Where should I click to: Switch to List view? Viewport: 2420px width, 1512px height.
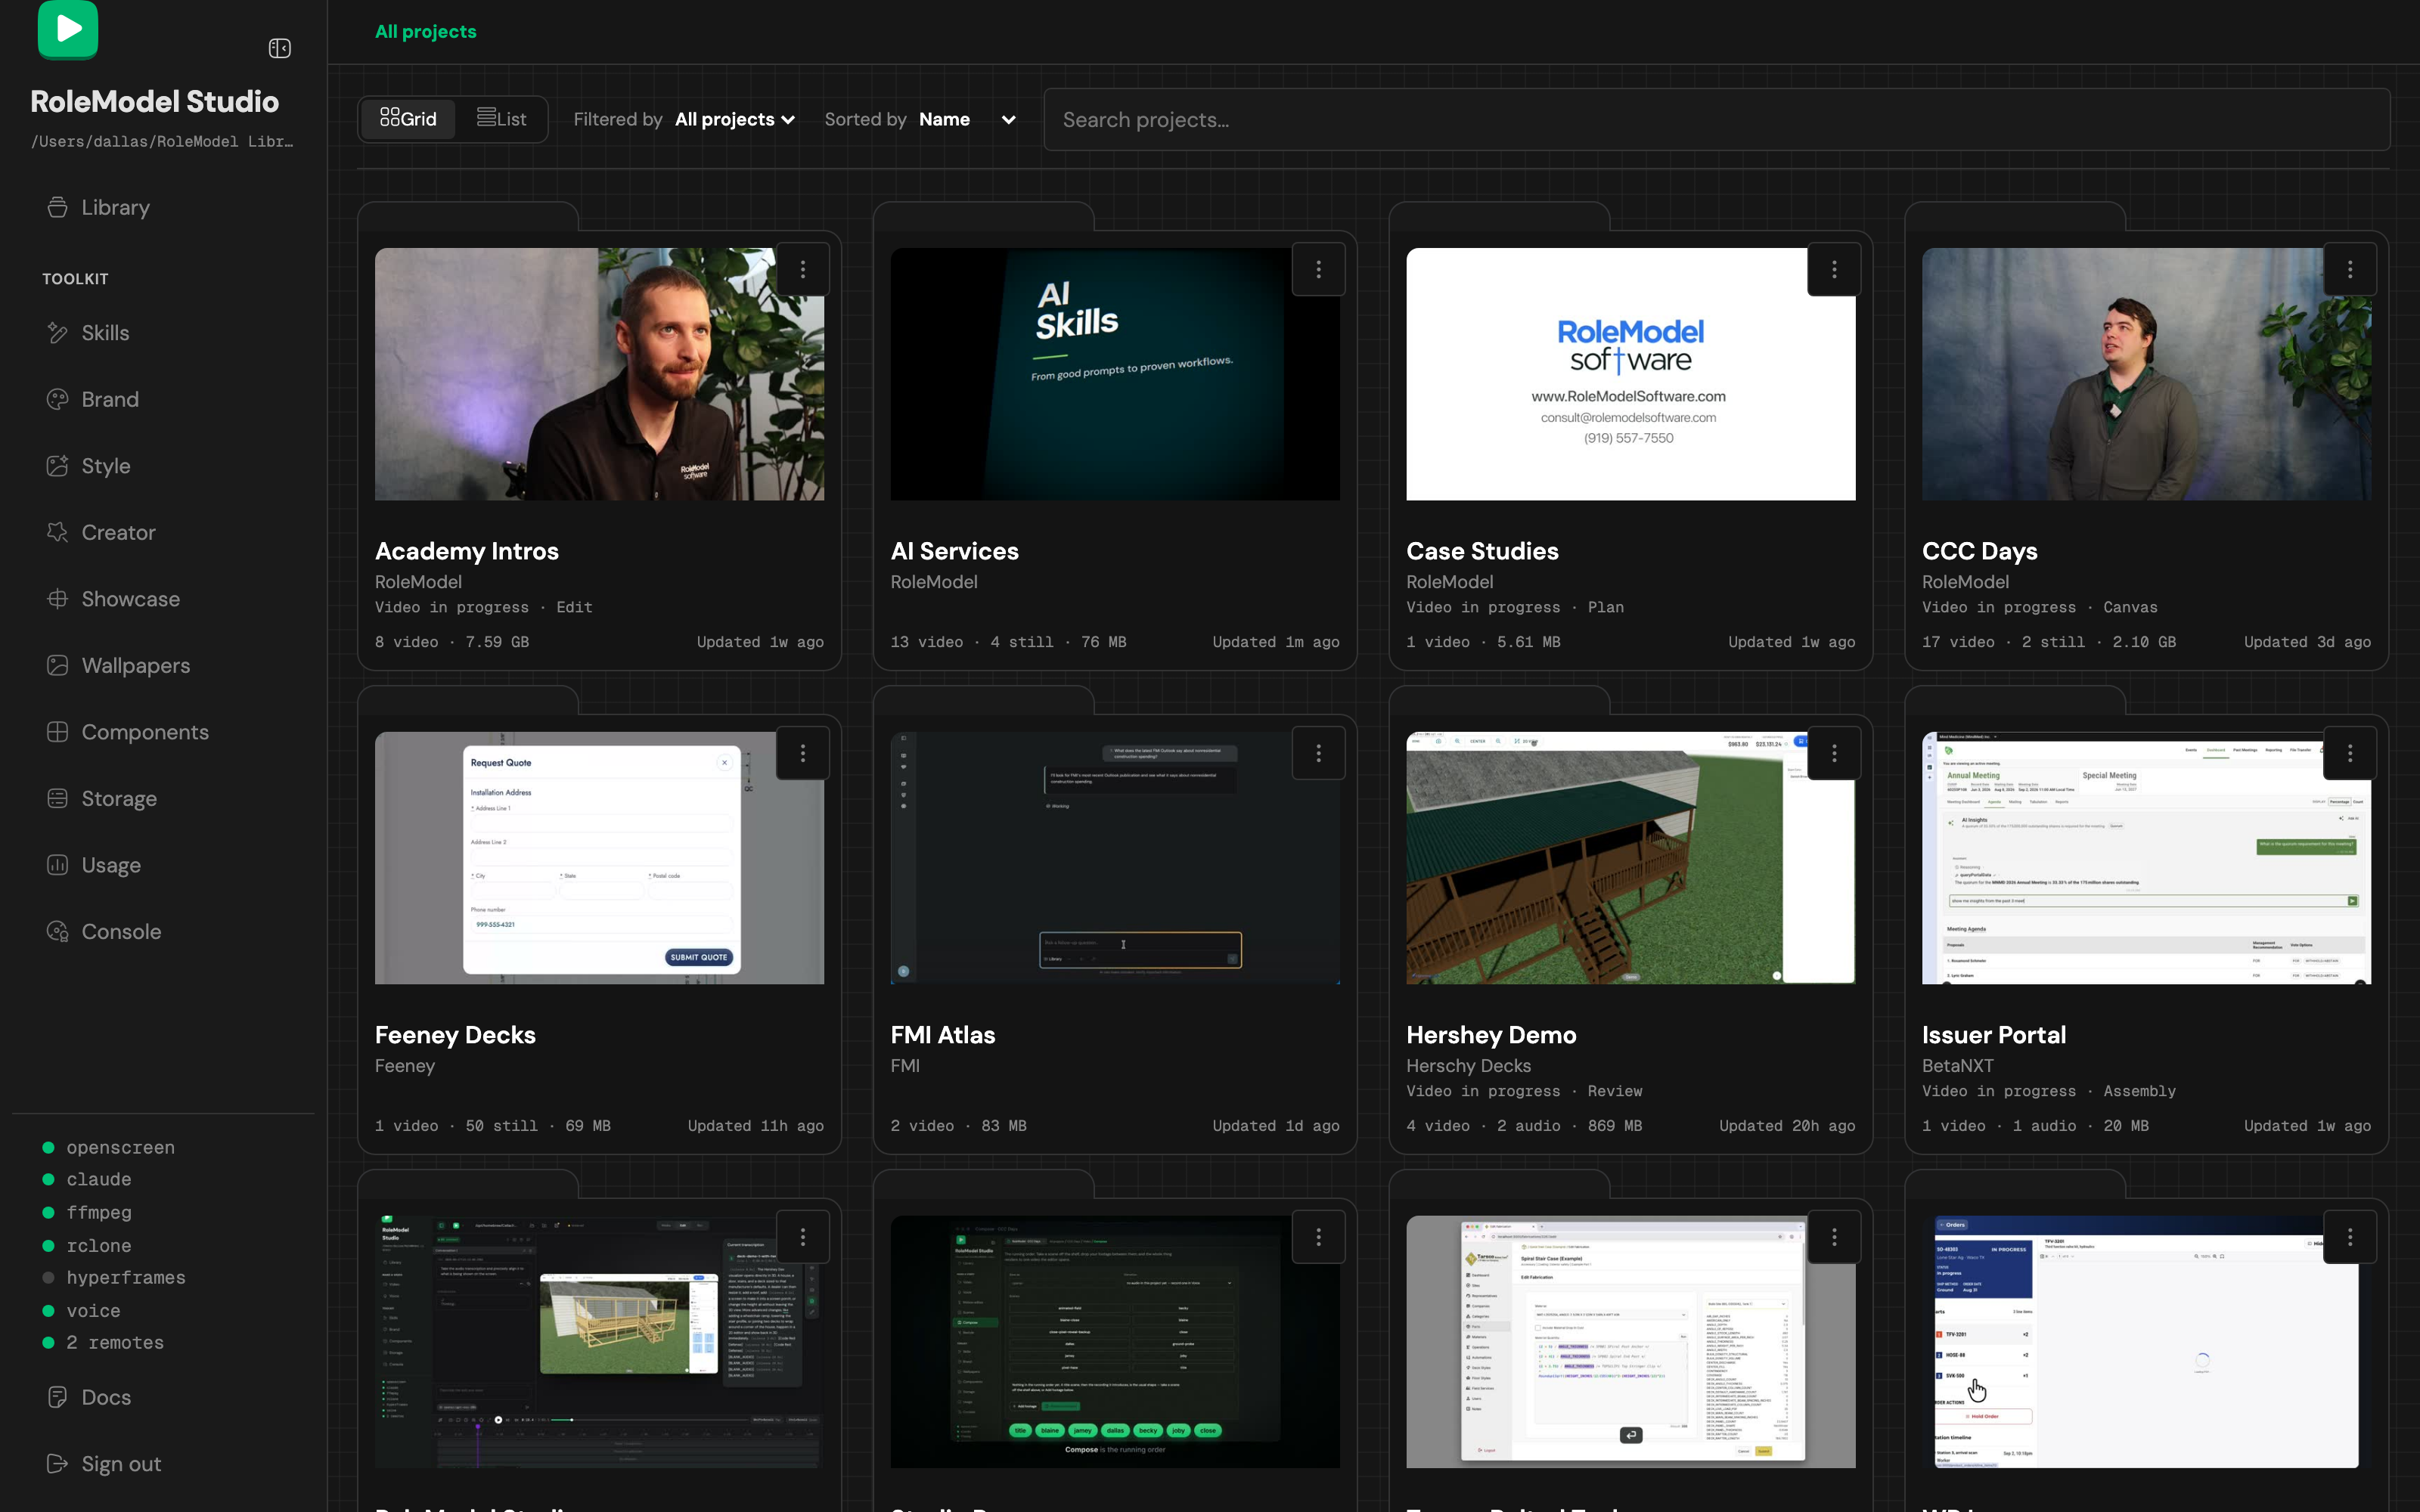point(502,119)
